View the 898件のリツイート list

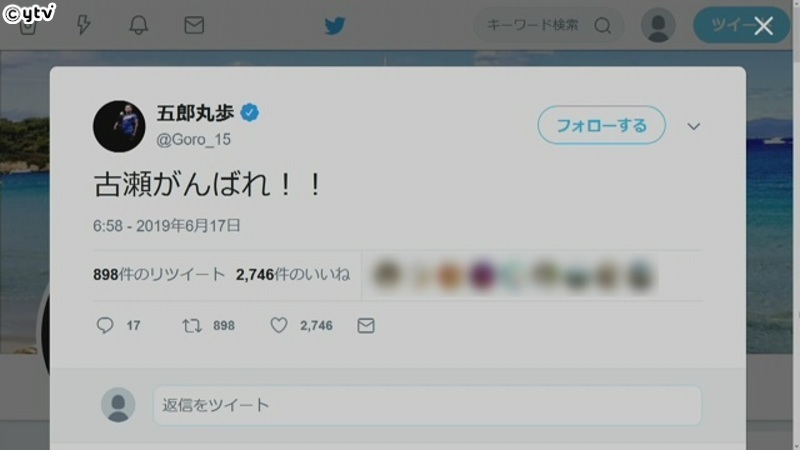click(x=159, y=274)
